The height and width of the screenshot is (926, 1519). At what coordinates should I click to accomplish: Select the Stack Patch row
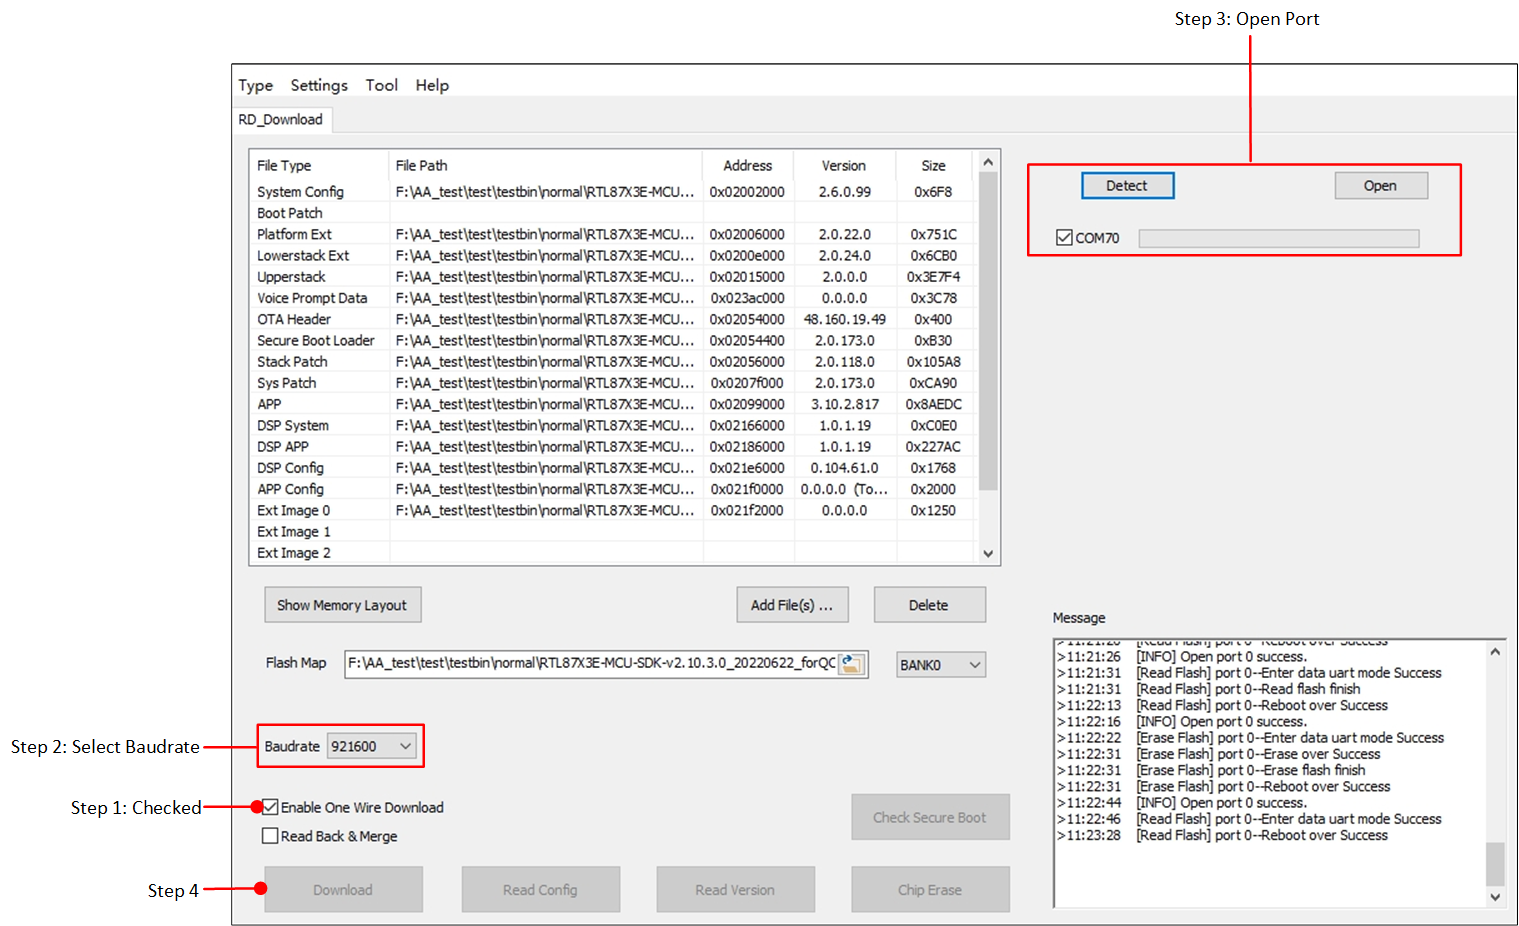coord(613,362)
